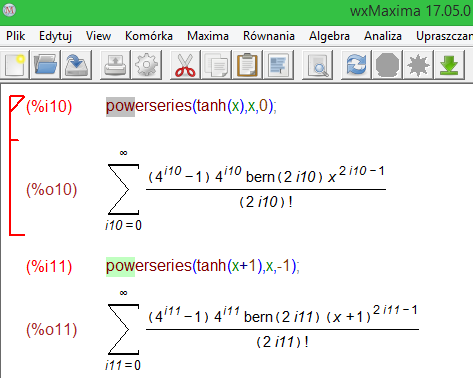This screenshot has height=378, width=473.
Task: Click input line powerseries(tanh(x),x,0);
Action: [191, 106]
